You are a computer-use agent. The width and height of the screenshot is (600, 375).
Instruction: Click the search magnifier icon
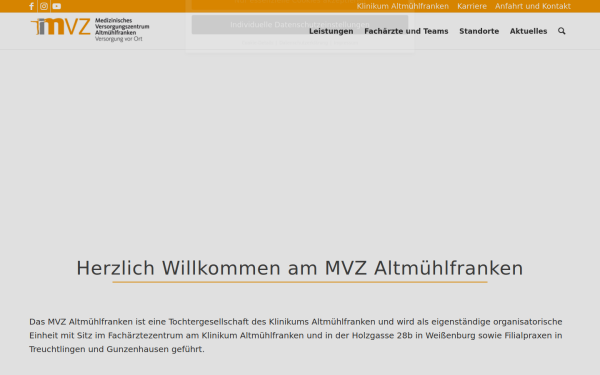pos(561,31)
